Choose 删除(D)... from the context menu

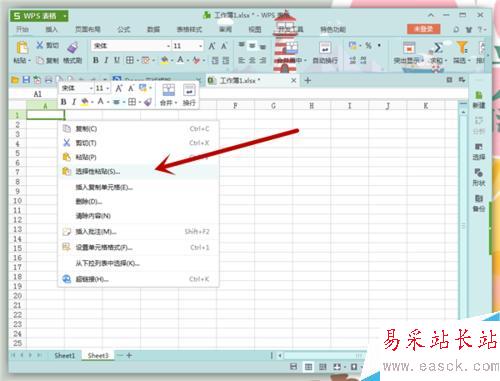point(139,202)
